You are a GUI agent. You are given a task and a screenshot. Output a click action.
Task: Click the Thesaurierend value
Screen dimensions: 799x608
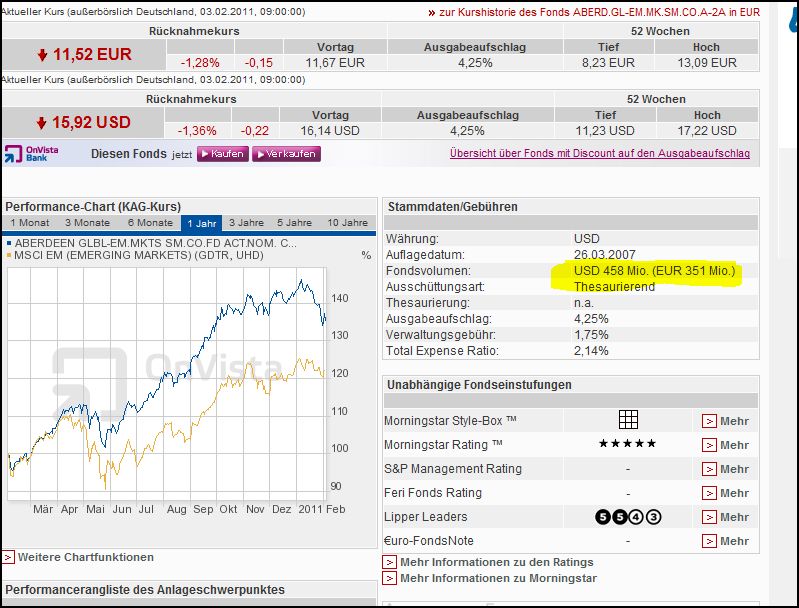(614, 287)
